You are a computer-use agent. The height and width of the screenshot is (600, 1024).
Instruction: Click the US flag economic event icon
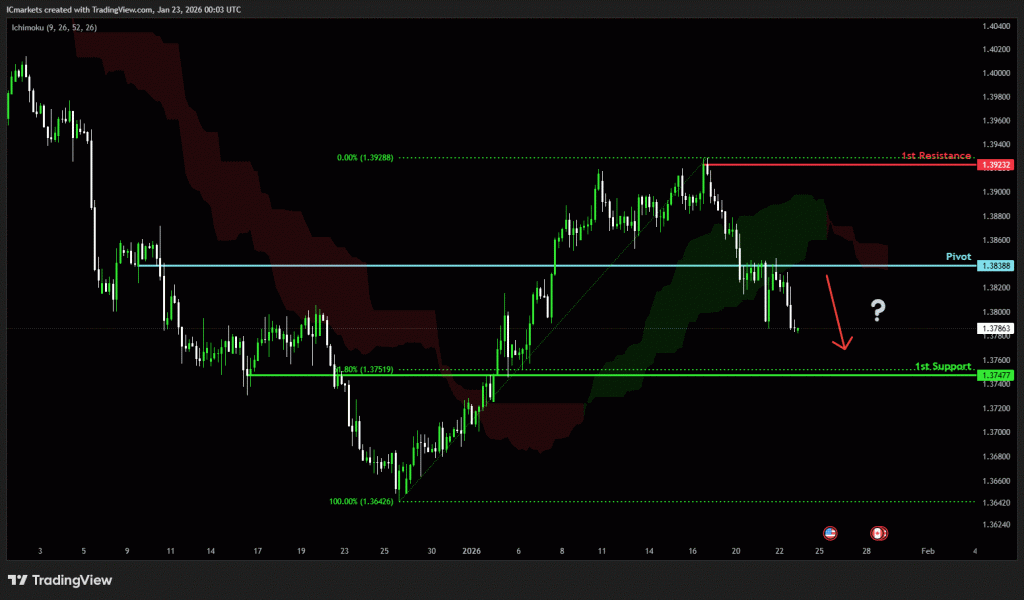(829, 533)
